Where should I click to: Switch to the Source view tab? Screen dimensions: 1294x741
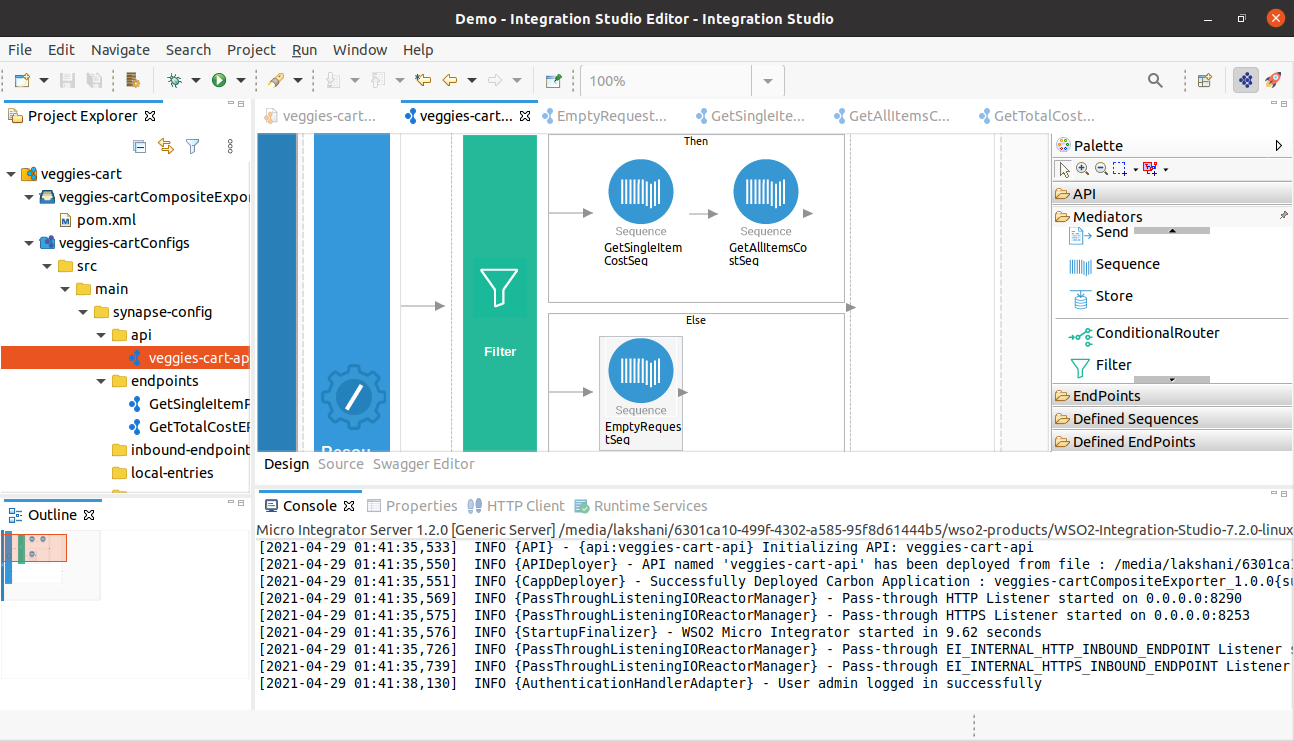tap(340, 464)
